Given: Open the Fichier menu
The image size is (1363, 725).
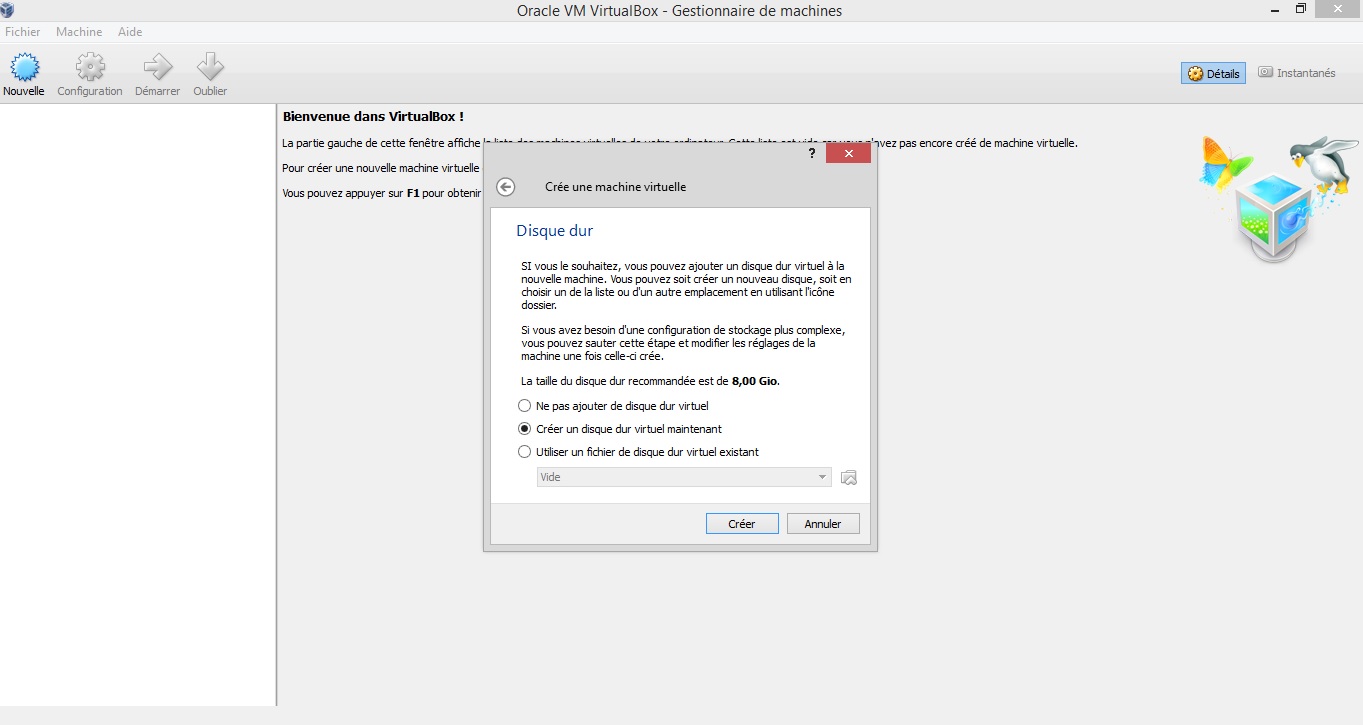Looking at the screenshot, I should tap(23, 32).
